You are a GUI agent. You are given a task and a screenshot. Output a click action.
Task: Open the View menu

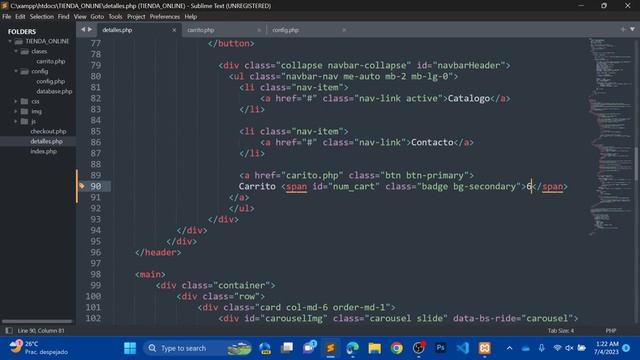80,17
